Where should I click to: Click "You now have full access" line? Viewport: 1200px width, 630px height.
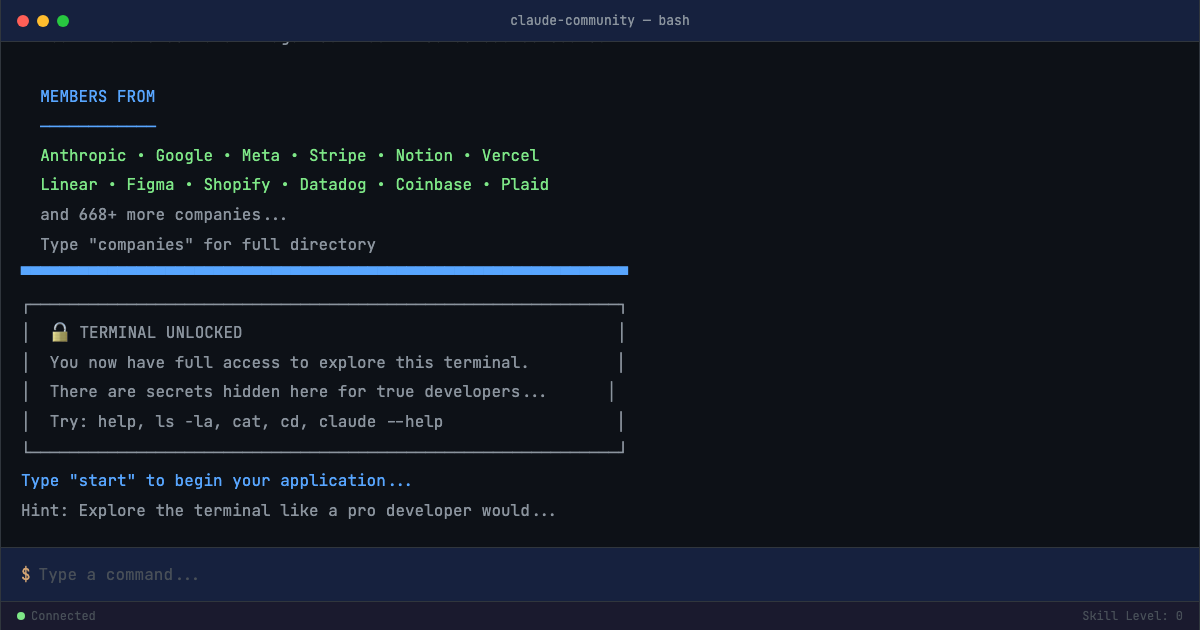click(289, 363)
